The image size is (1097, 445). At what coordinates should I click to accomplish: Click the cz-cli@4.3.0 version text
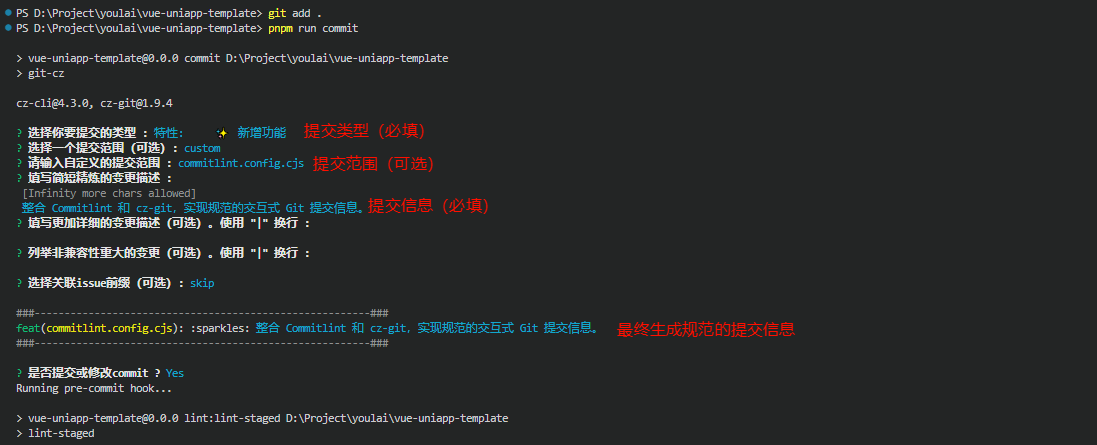tap(54, 103)
